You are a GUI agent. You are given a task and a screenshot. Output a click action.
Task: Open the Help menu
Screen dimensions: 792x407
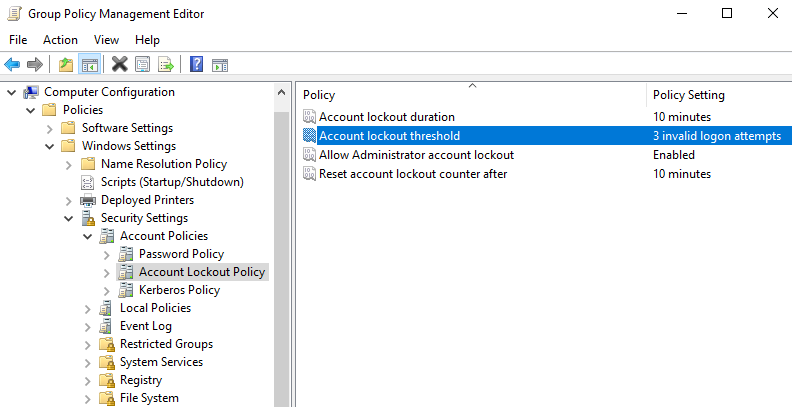147,40
